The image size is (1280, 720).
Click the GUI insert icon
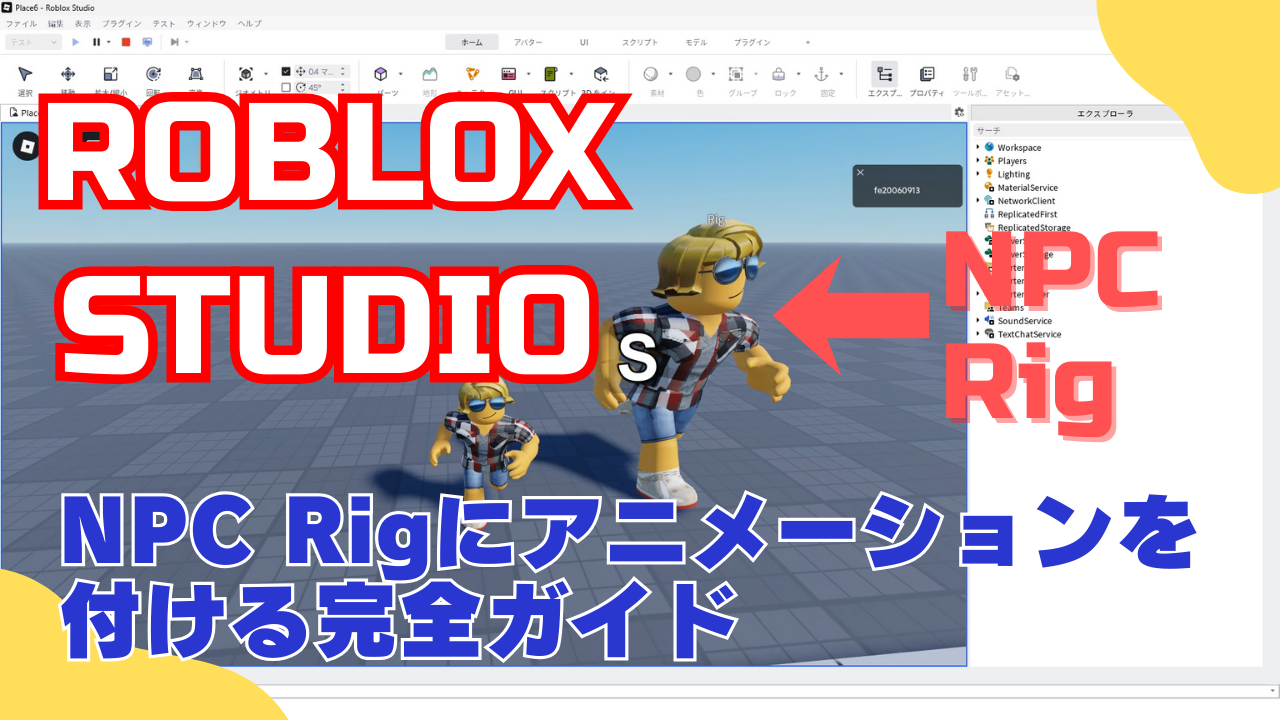(x=509, y=74)
